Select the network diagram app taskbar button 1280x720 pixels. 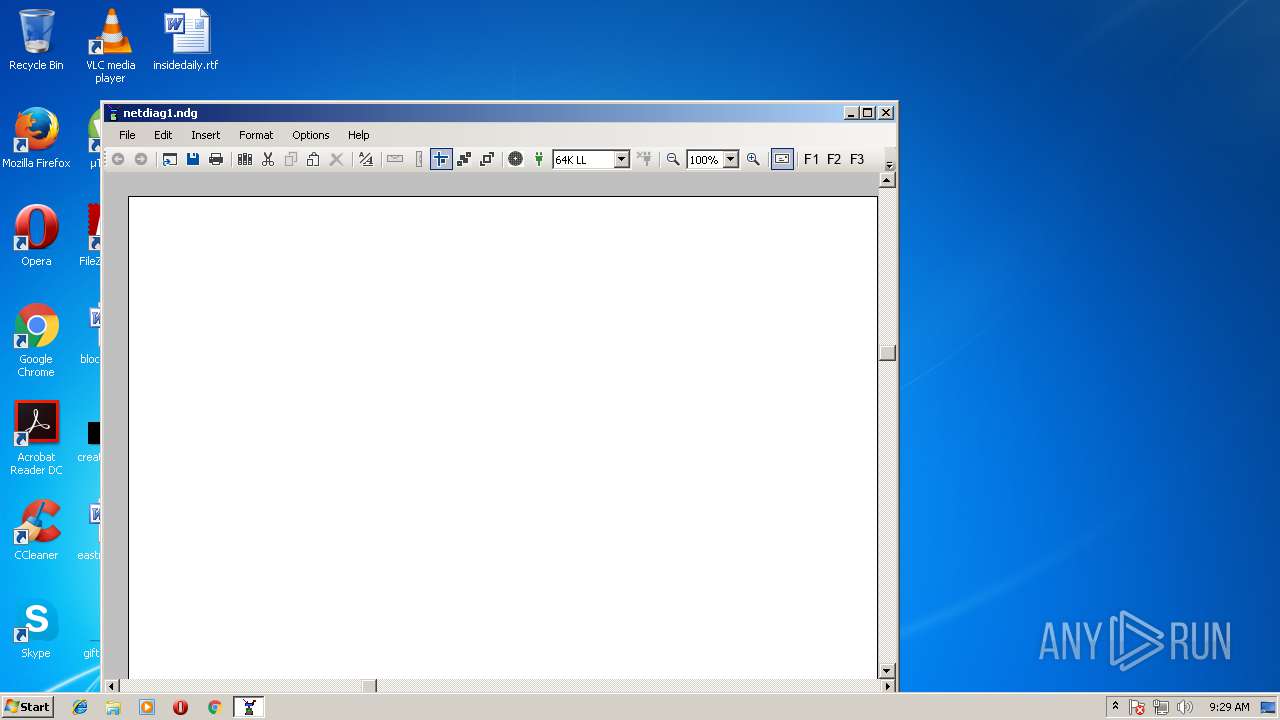(x=249, y=707)
